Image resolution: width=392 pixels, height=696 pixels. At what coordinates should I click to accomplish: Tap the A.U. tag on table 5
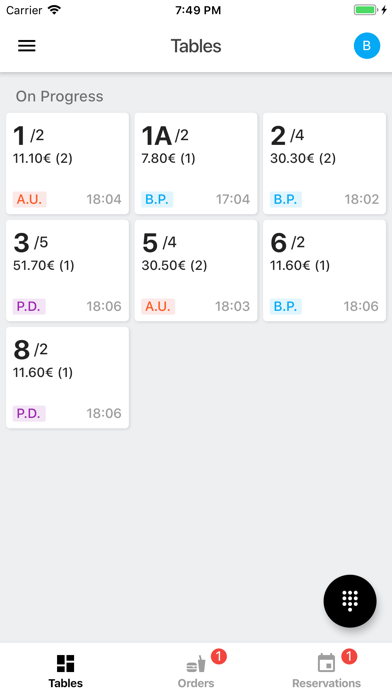click(158, 306)
